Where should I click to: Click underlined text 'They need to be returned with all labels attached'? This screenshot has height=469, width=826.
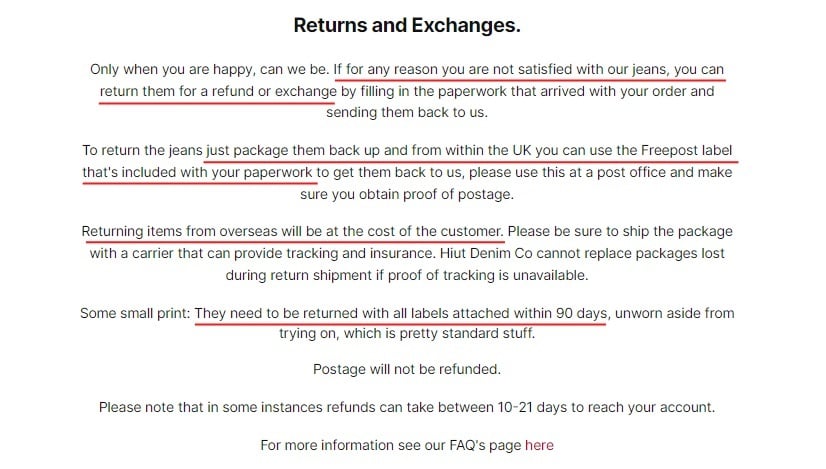352,314
